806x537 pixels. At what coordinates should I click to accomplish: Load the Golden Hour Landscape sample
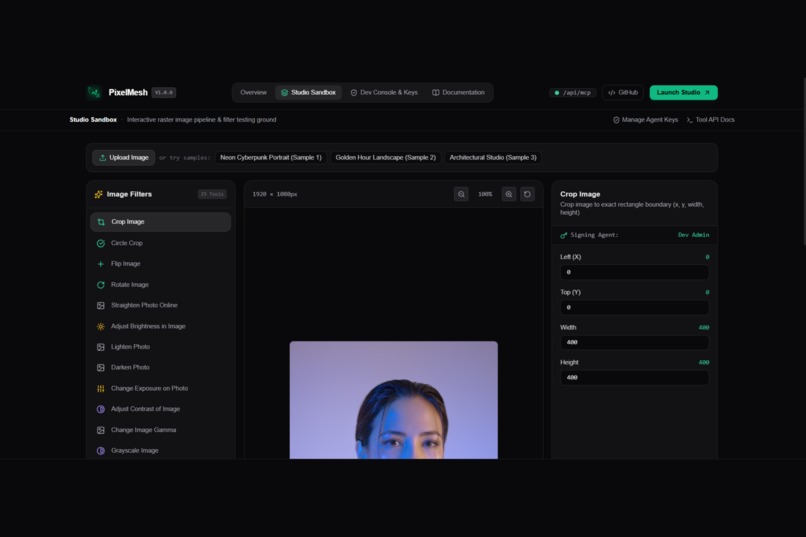386,158
